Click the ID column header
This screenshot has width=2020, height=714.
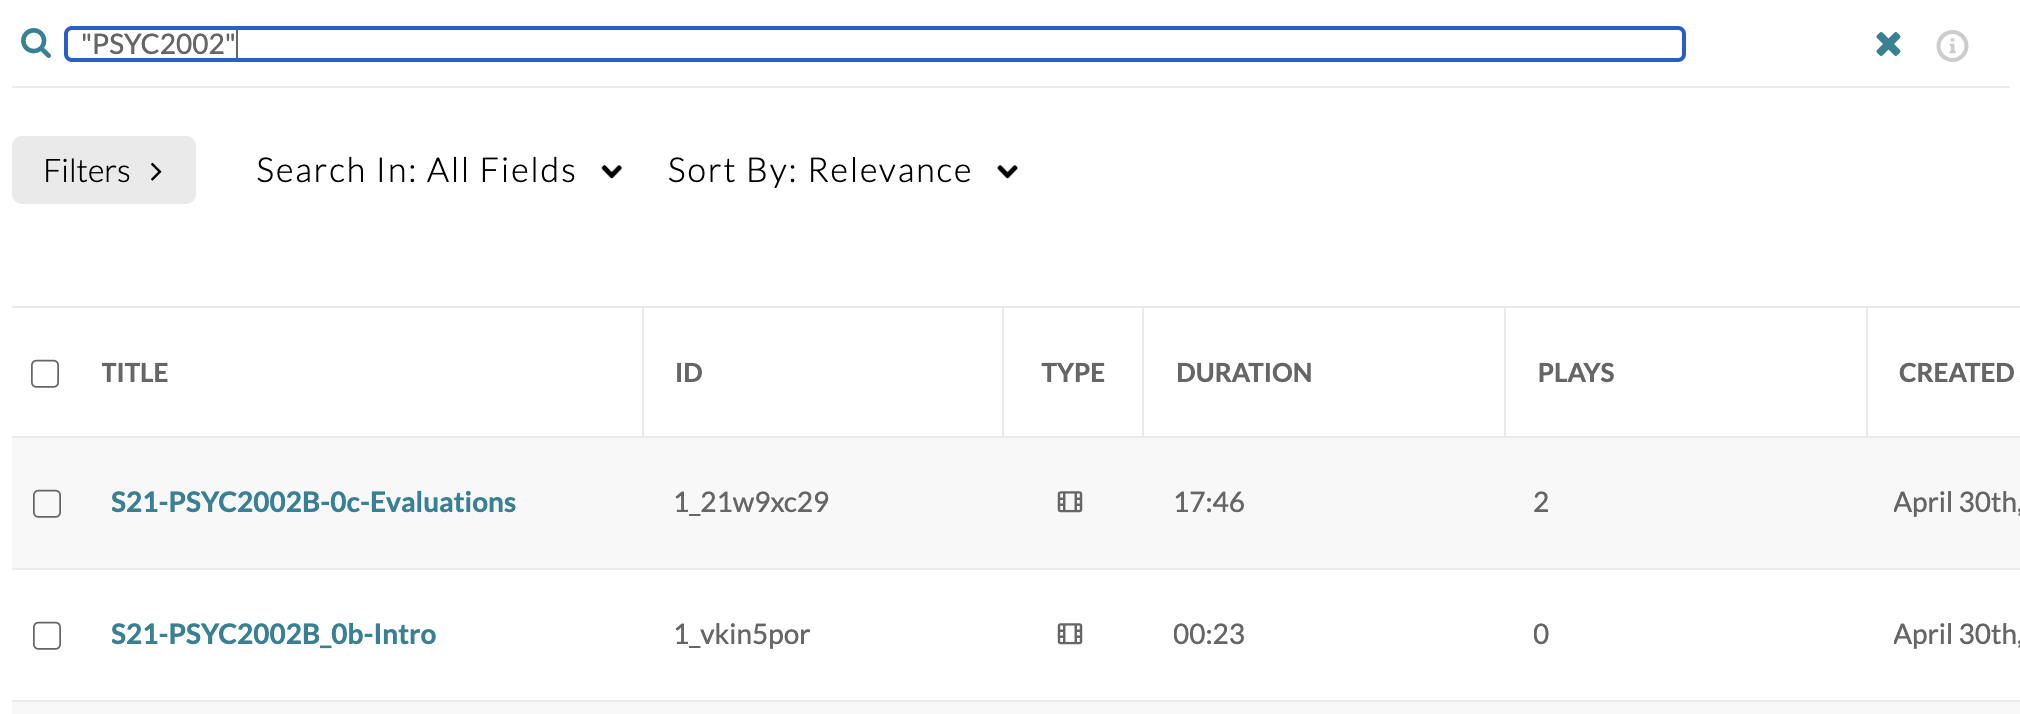coord(688,373)
